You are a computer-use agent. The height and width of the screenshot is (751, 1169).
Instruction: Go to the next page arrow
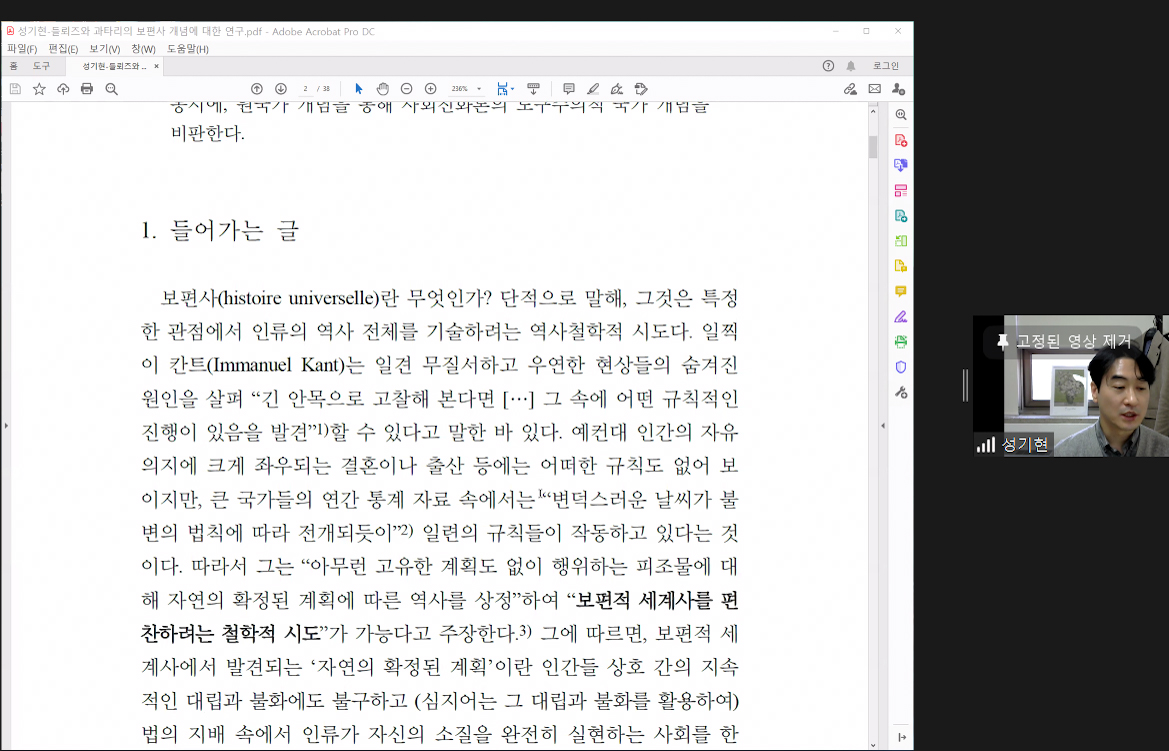pyautogui.click(x=280, y=89)
